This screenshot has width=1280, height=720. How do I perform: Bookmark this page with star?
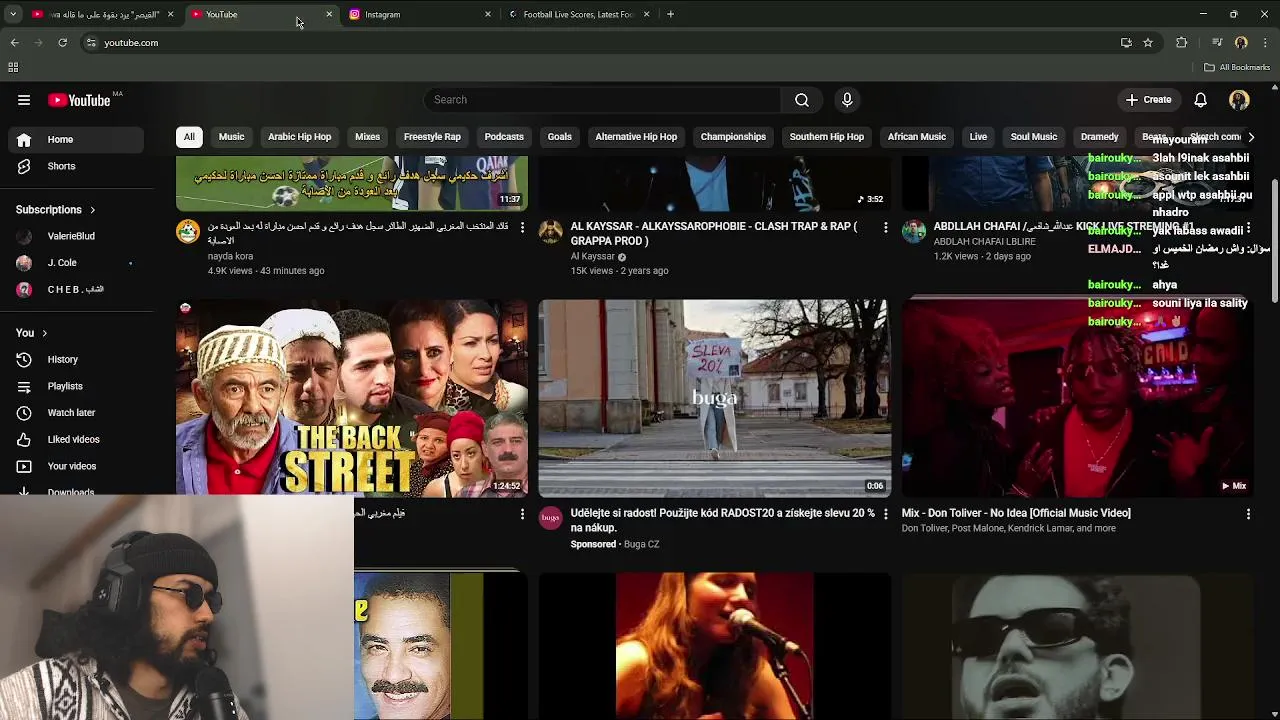[1148, 43]
